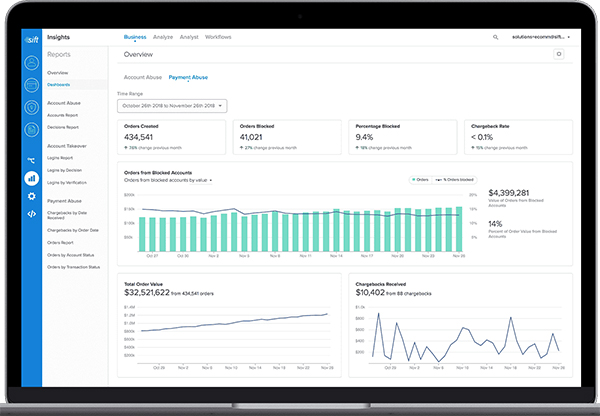Select the Account Abuse tab
The height and width of the screenshot is (416, 600).
pos(143,77)
